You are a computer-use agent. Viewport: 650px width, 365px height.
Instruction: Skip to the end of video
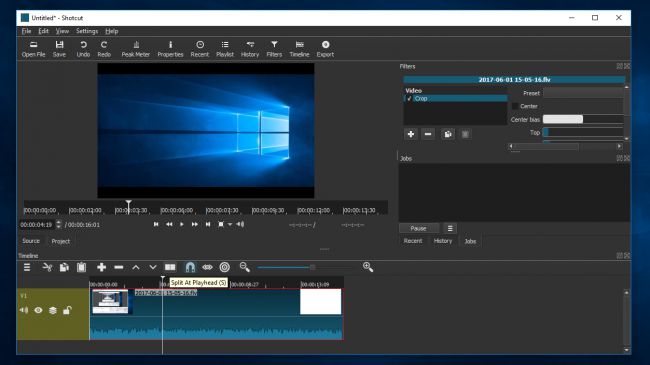point(208,224)
